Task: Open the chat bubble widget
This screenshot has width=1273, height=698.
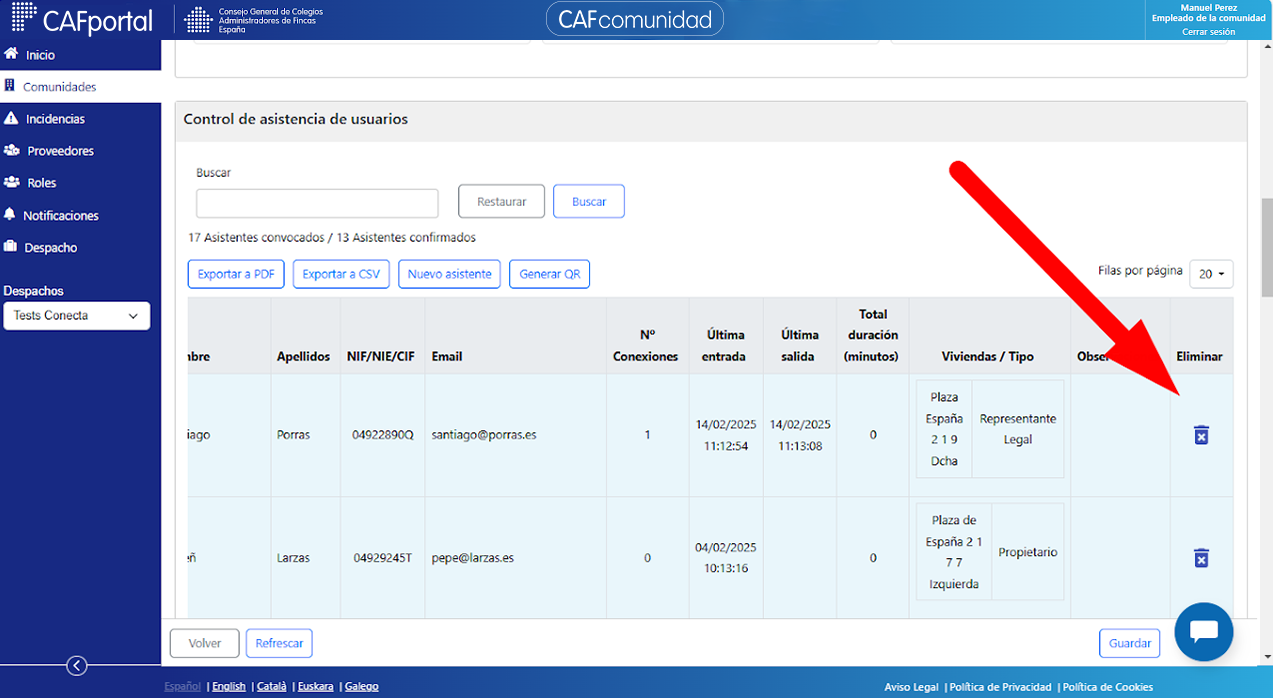Action: pos(1203,632)
